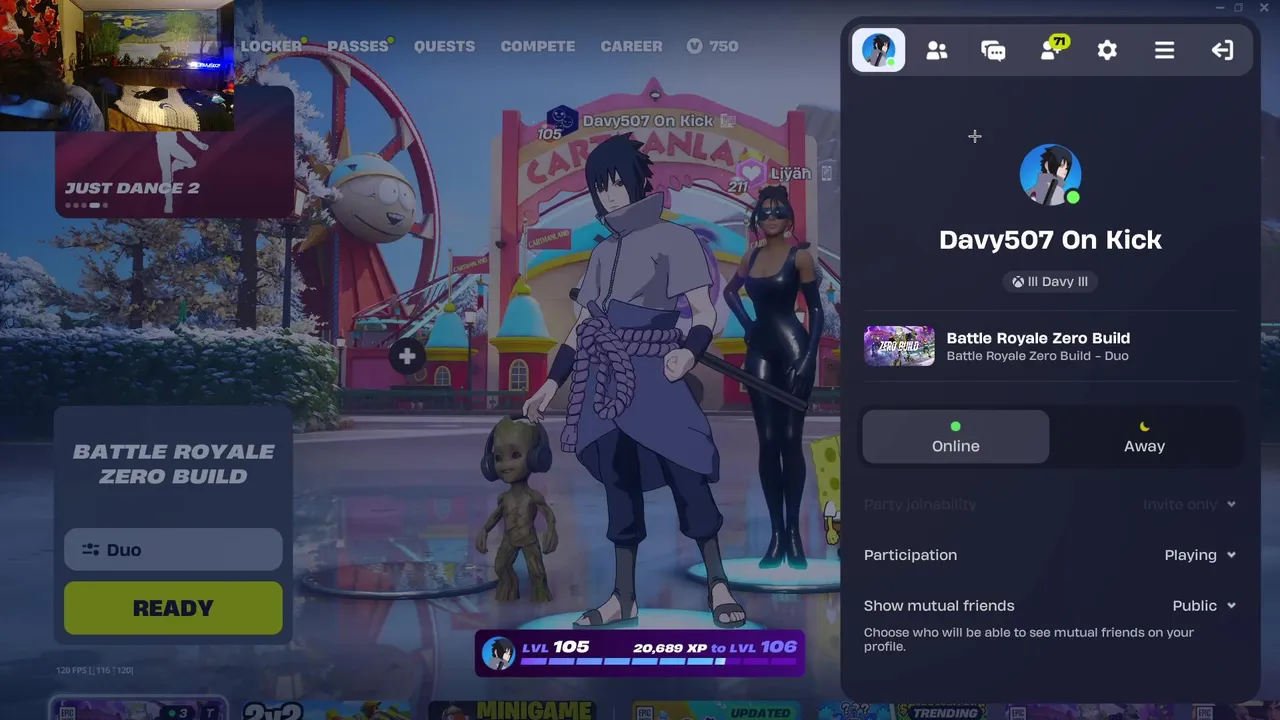Image resolution: width=1280 pixels, height=720 pixels.
Task: Expand Show mutual friends 'Public' dropdown
Action: pyautogui.click(x=1204, y=606)
